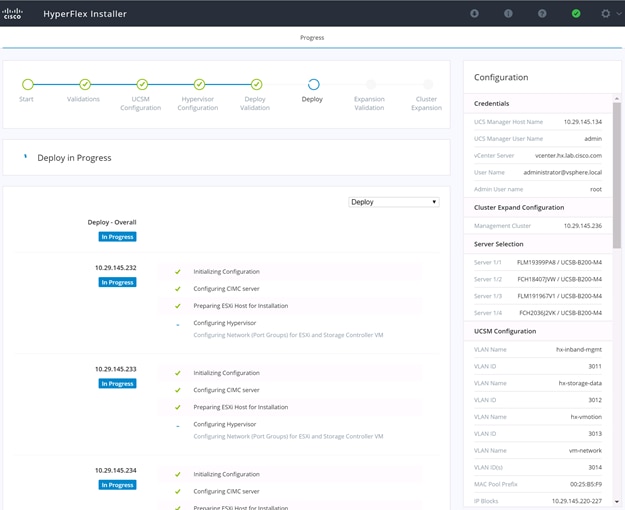
Task: Click VLAN Name value hx-inband-mgmt
Action: [x=579, y=350]
